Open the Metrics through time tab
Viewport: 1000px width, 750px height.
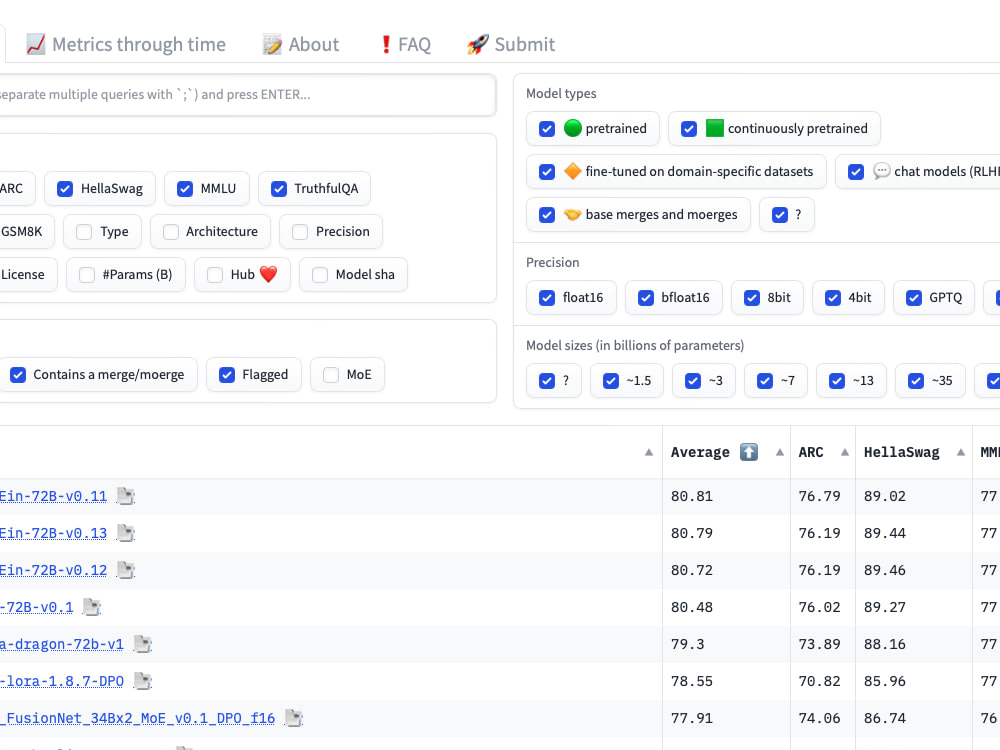[126, 44]
